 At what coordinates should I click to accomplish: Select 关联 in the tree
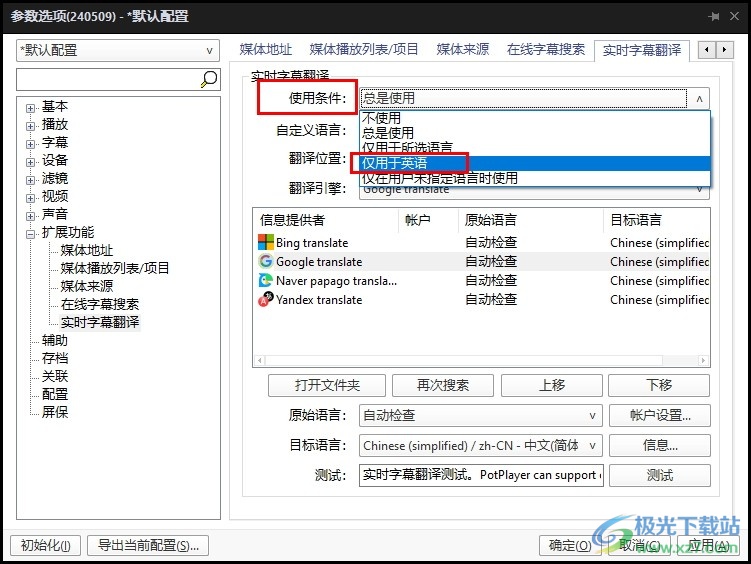pos(55,376)
